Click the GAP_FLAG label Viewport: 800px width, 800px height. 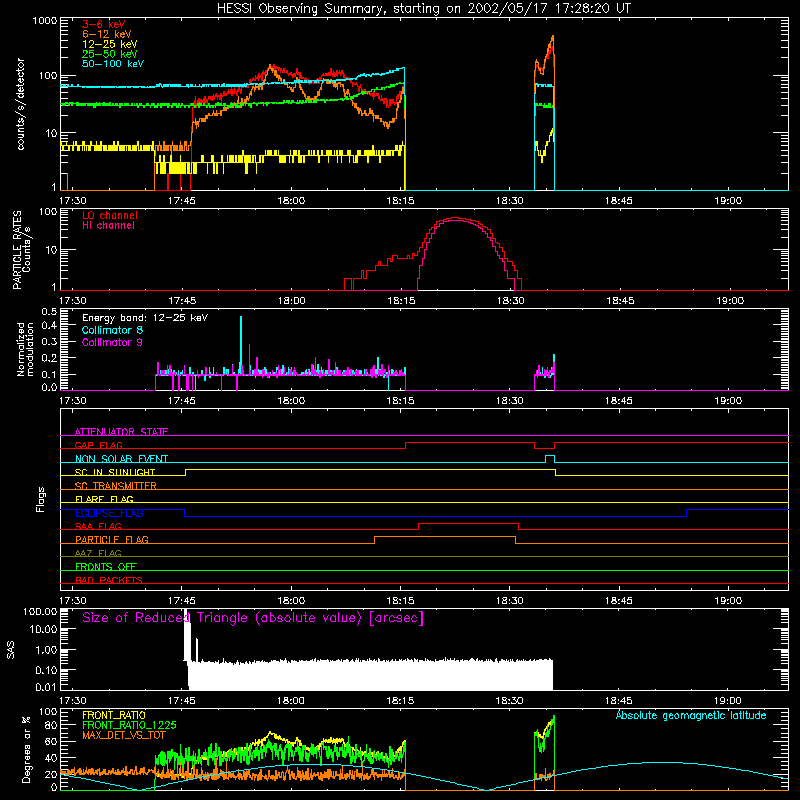[98, 445]
